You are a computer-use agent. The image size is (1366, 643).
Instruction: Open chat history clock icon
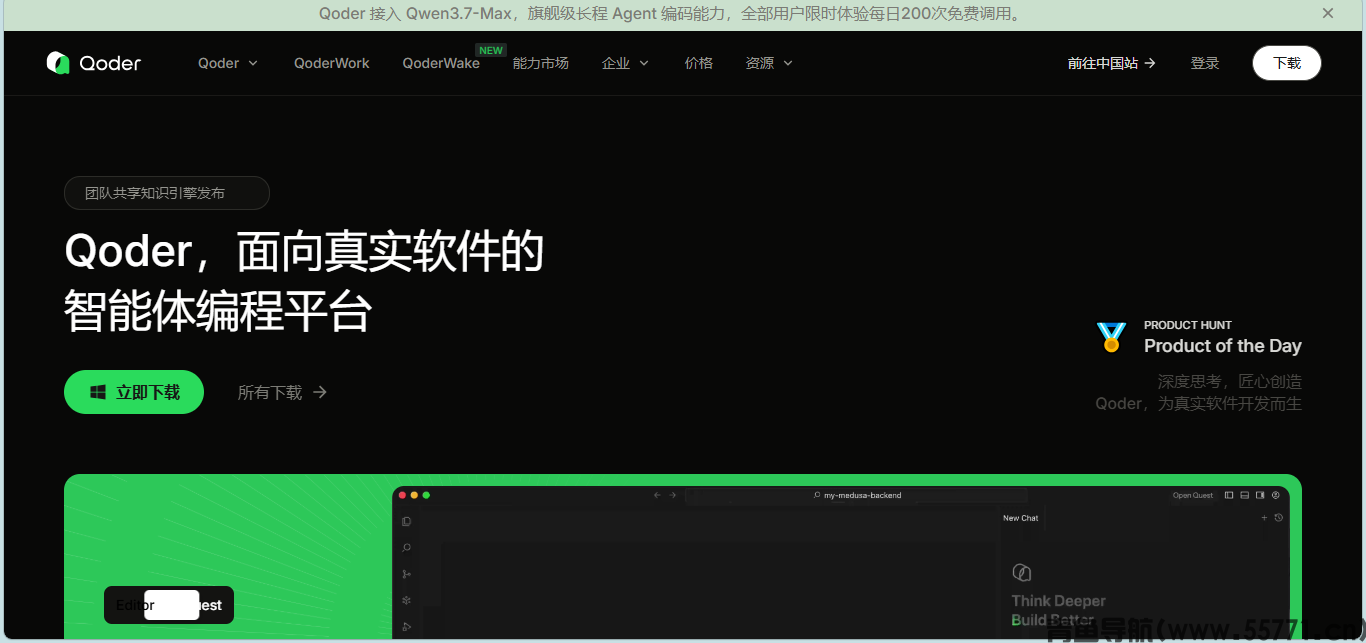pos(1278,518)
